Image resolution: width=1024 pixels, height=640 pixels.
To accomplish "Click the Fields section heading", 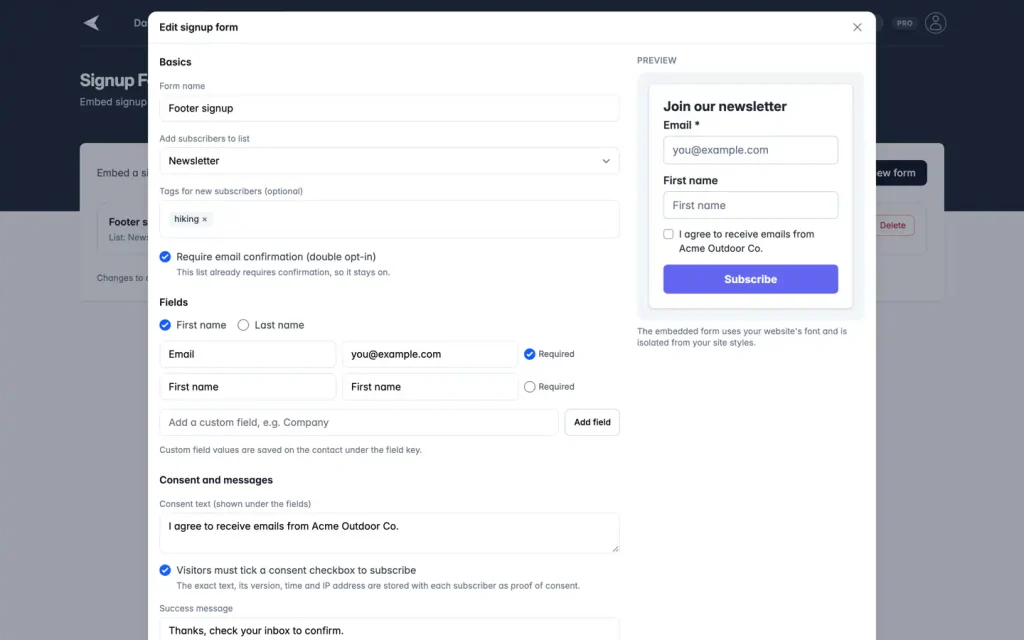I will point(174,302).
